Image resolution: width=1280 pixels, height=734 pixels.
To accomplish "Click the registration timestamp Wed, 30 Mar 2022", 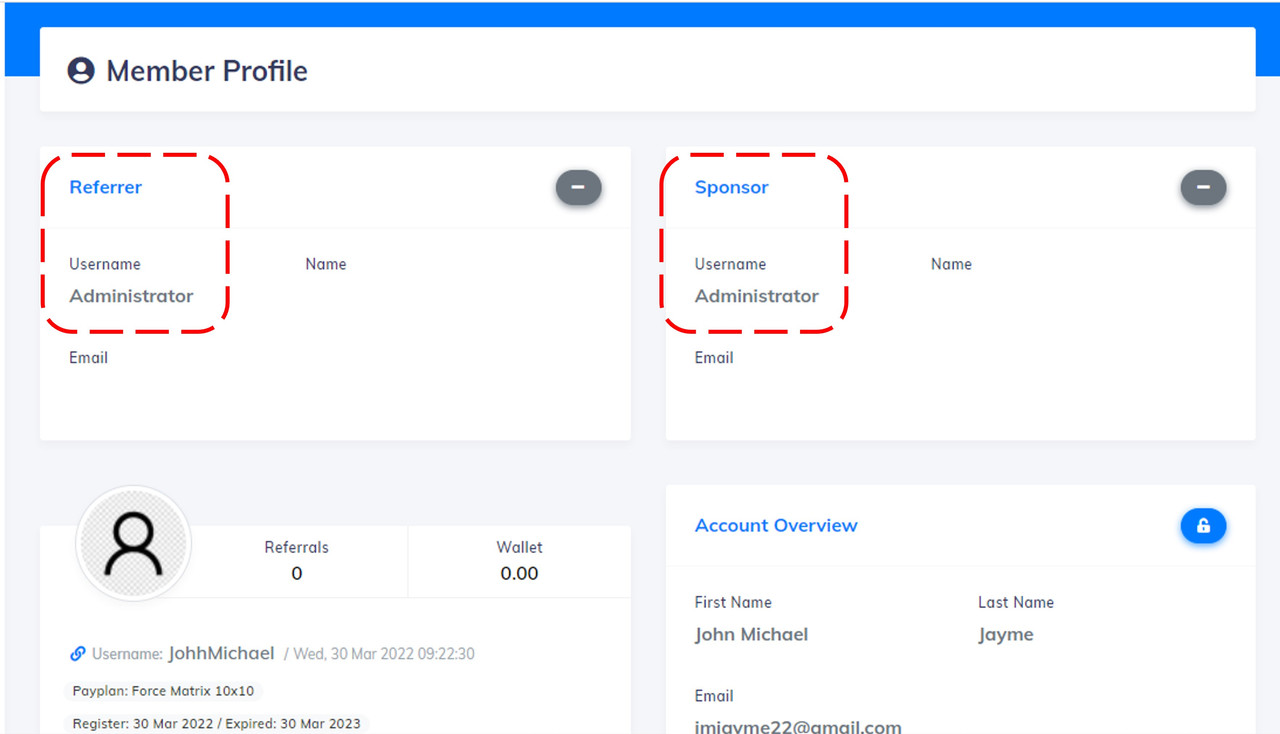I will point(384,654).
